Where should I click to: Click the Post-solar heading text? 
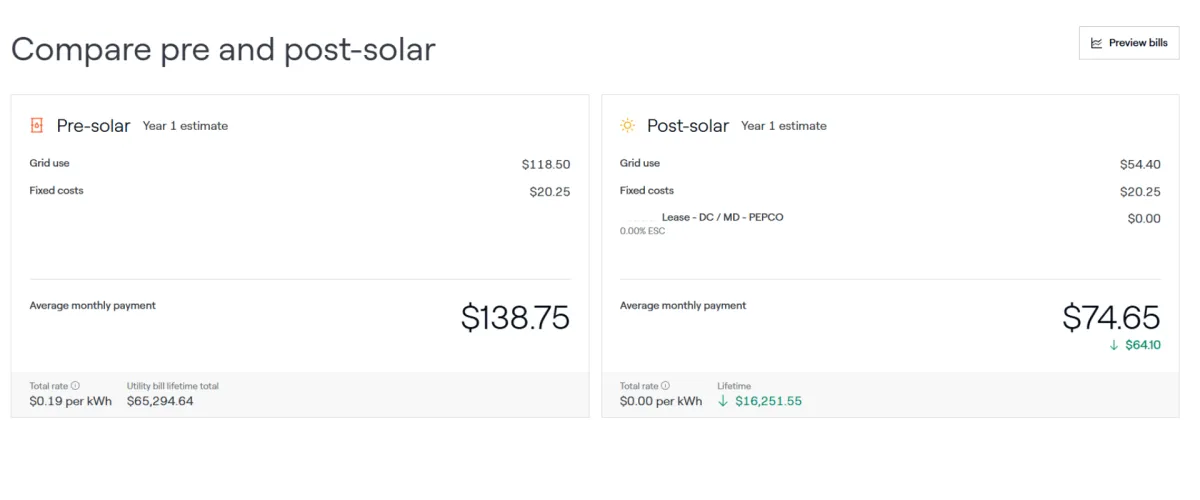[688, 126]
